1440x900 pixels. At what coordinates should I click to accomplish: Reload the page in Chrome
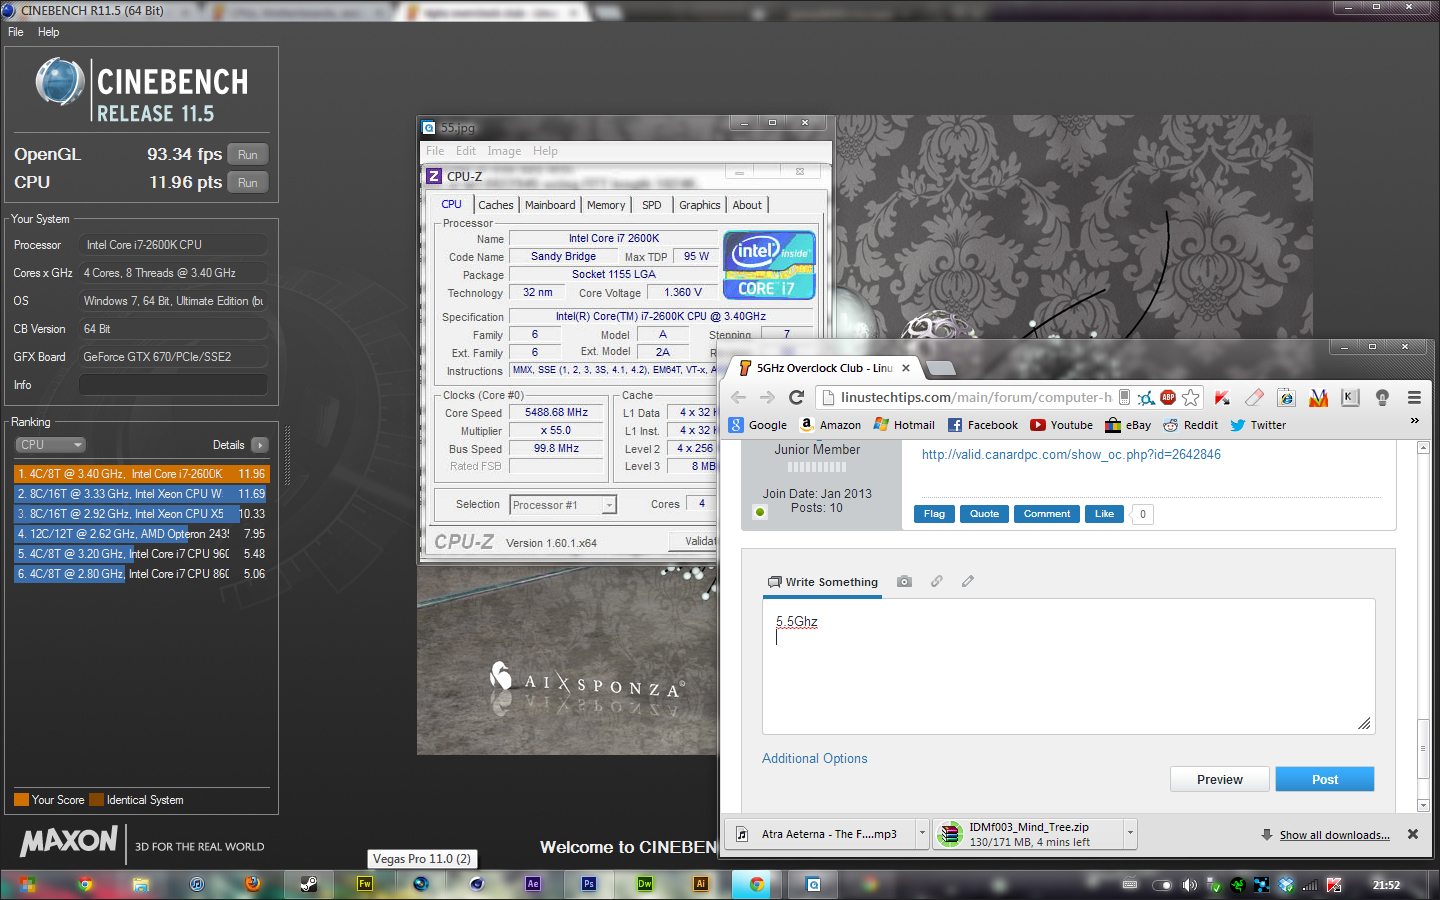tap(796, 397)
